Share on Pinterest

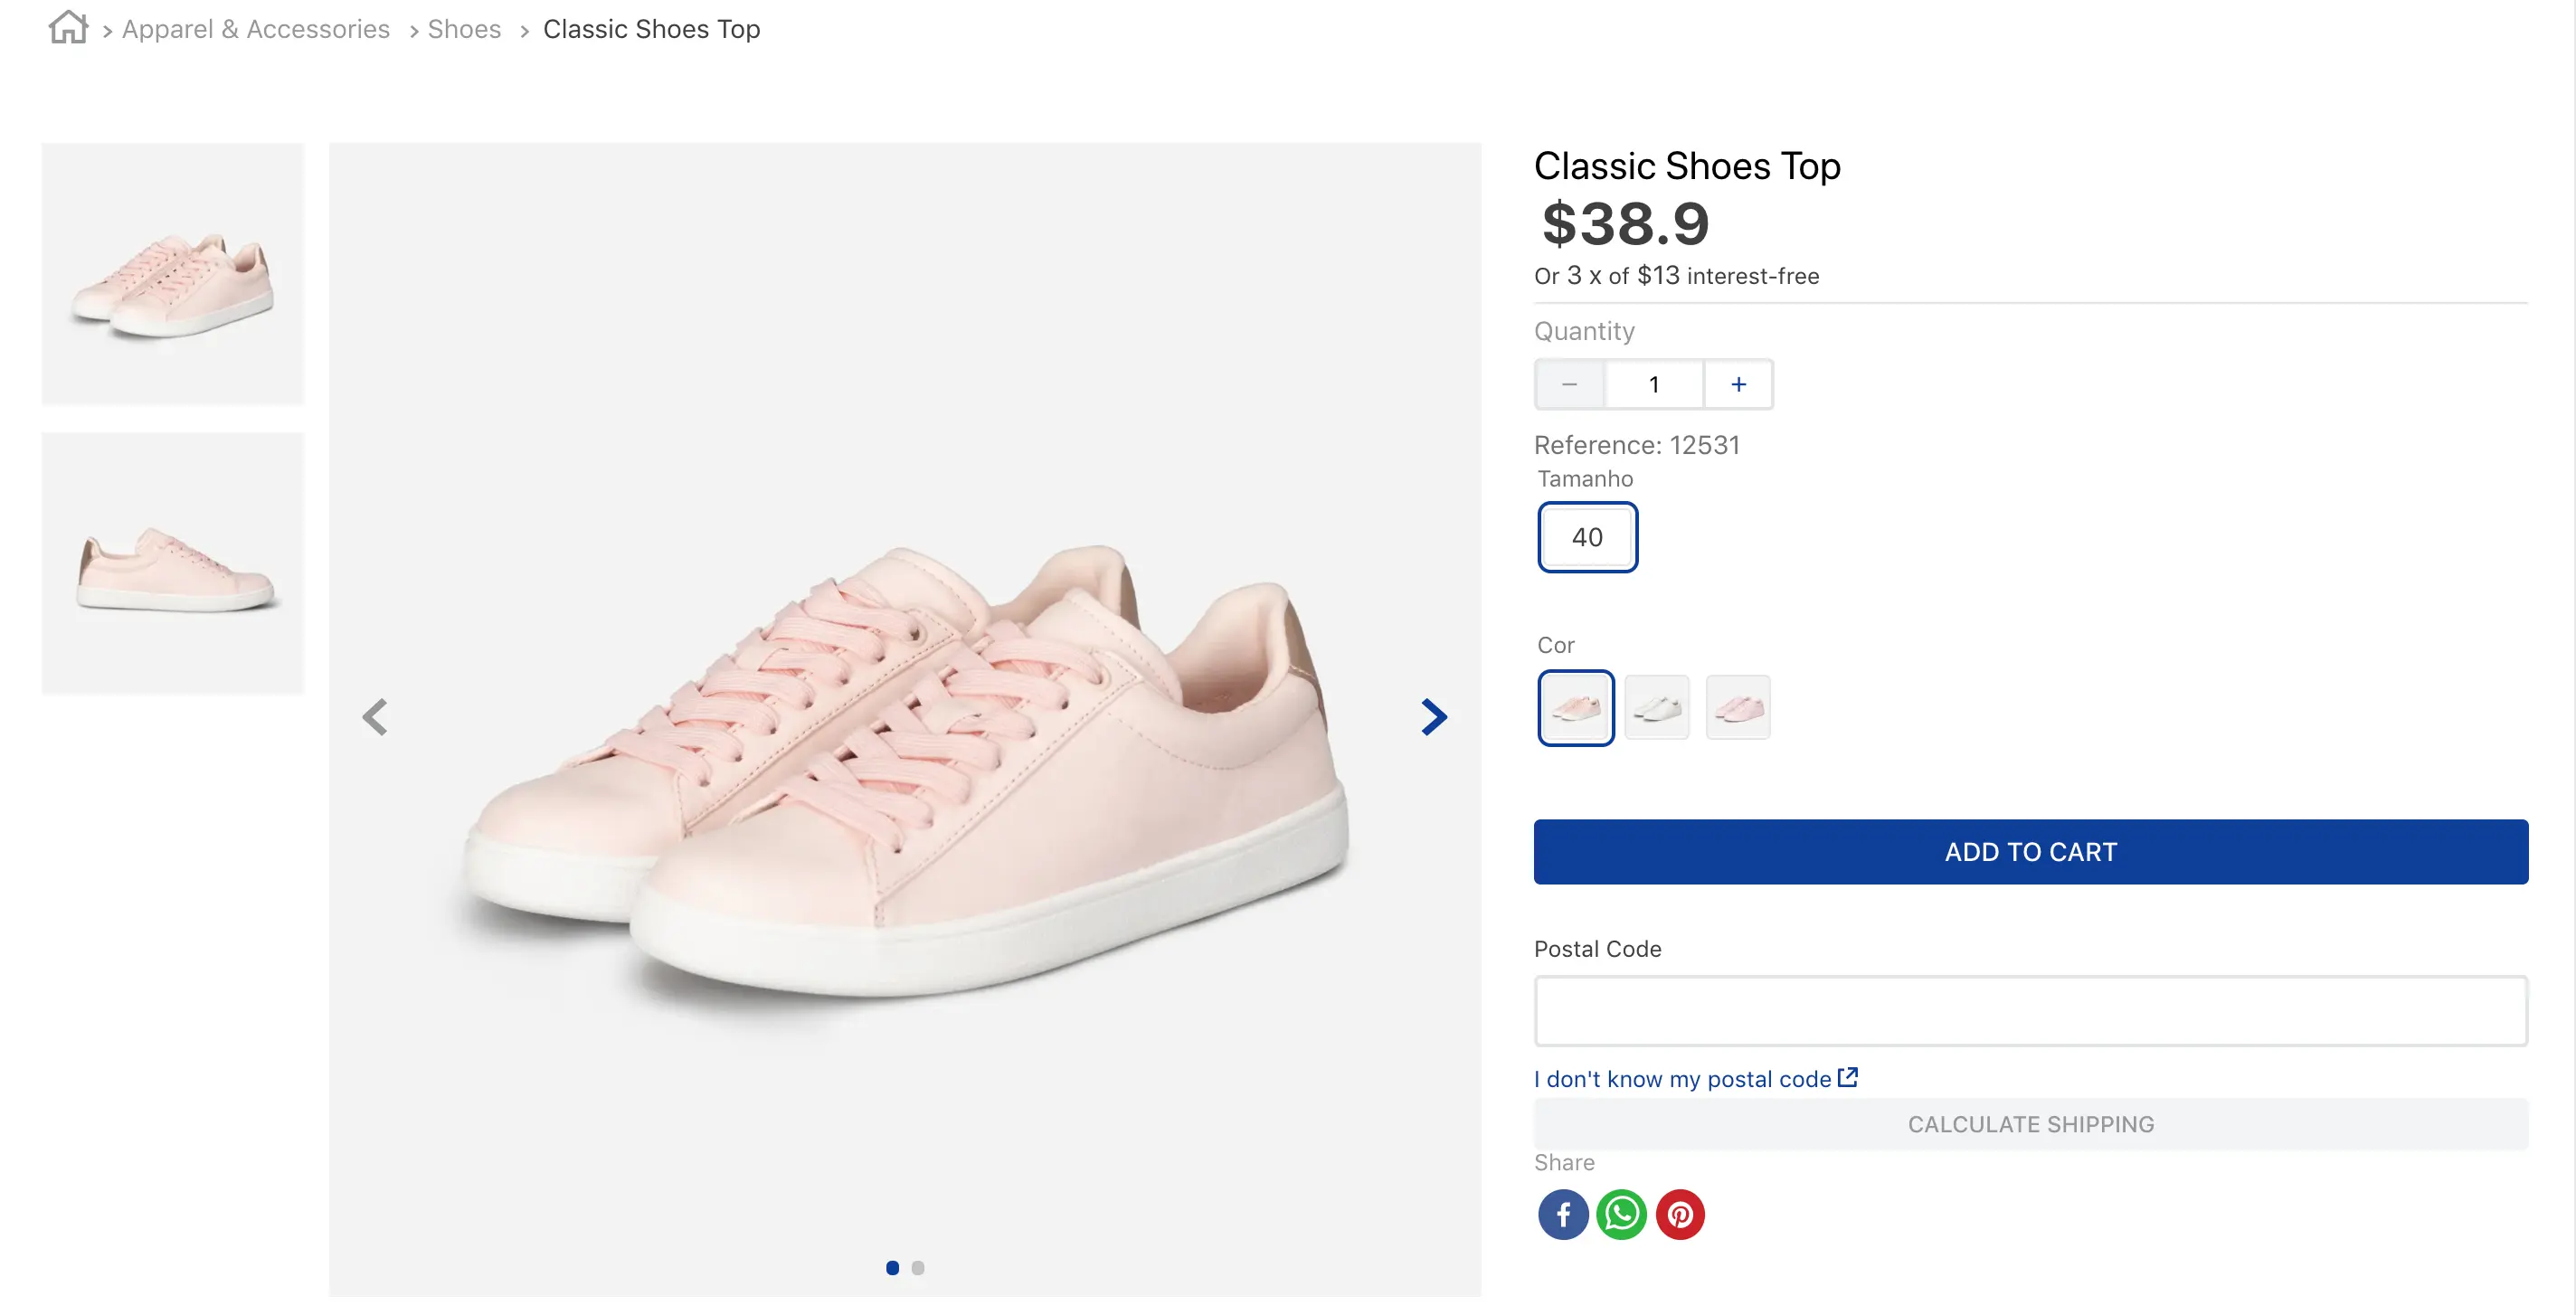(x=1680, y=1214)
